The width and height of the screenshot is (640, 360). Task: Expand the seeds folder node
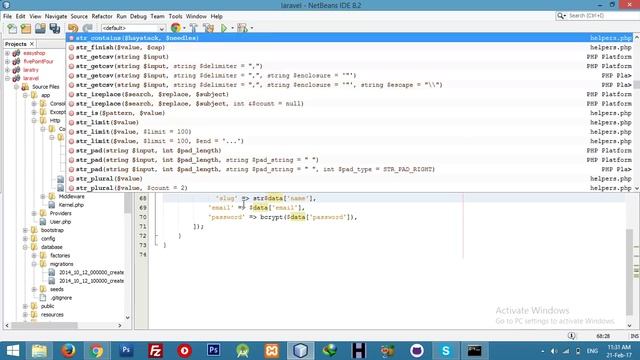(34, 289)
